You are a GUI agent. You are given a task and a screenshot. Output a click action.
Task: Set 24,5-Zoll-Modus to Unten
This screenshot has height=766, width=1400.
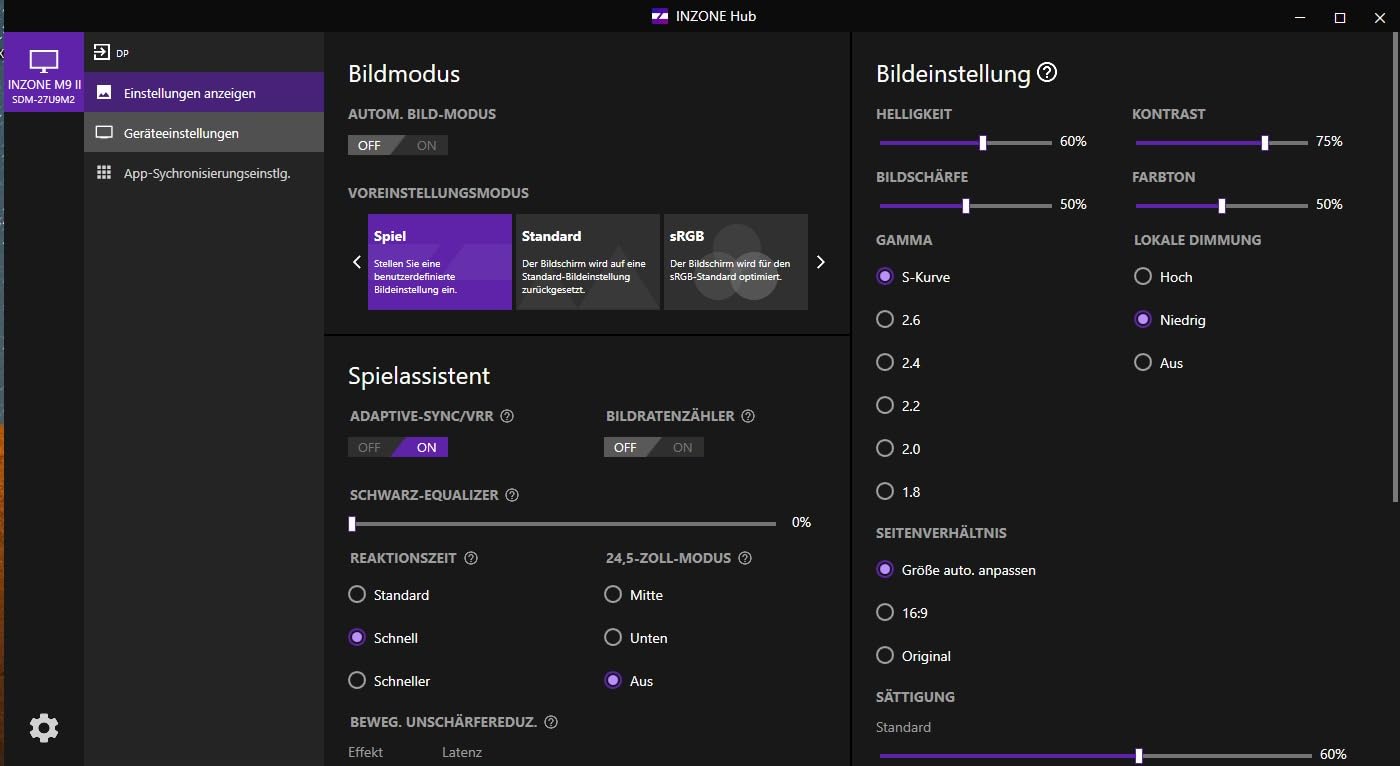(636, 638)
